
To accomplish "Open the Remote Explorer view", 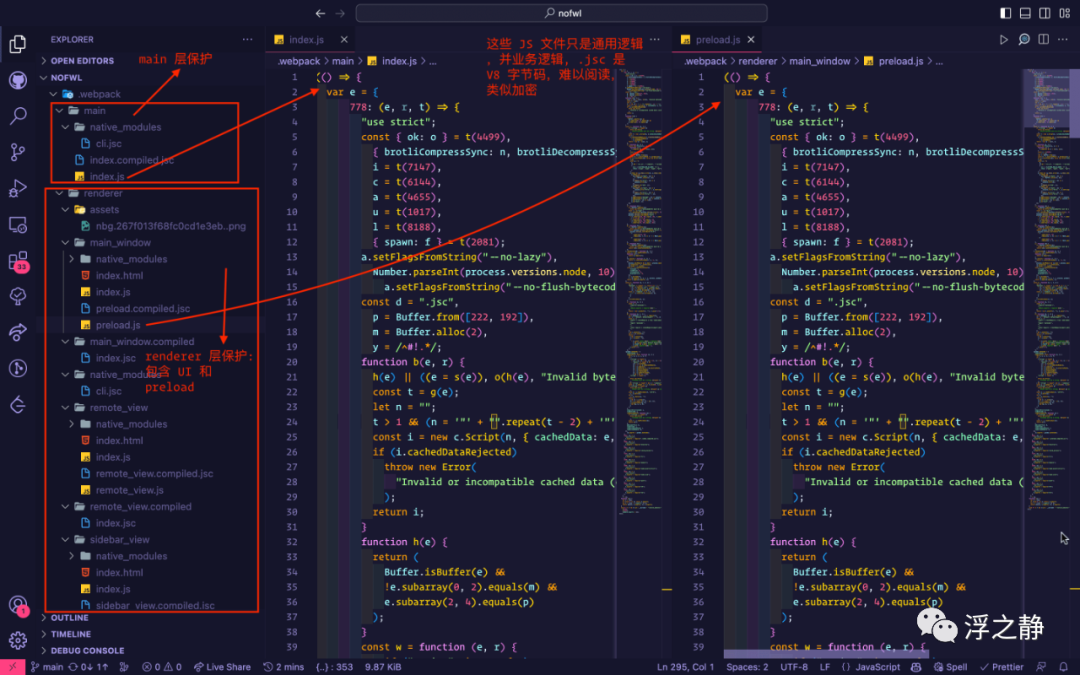I will [x=18, y=225].
